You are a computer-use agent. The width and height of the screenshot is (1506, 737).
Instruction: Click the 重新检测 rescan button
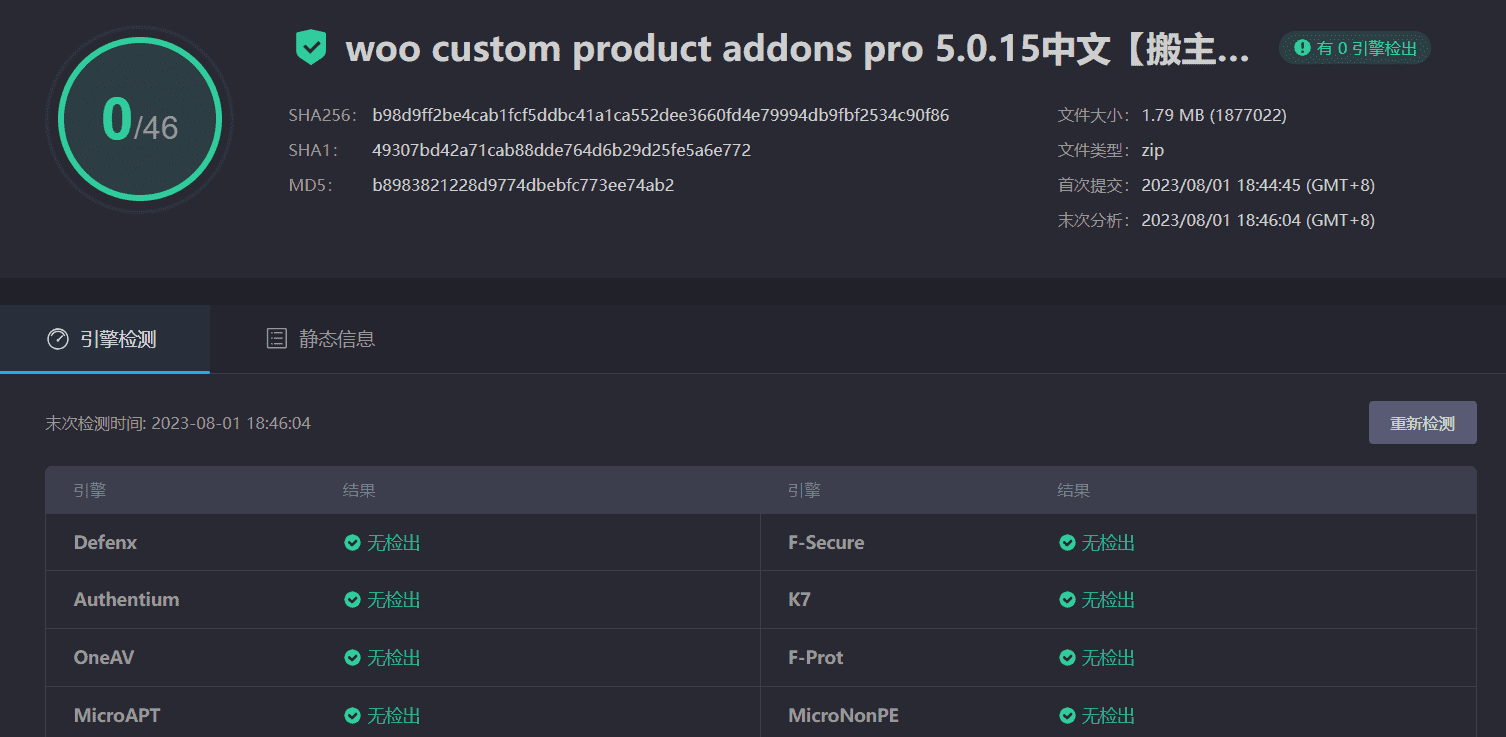tap(1422, 423)
